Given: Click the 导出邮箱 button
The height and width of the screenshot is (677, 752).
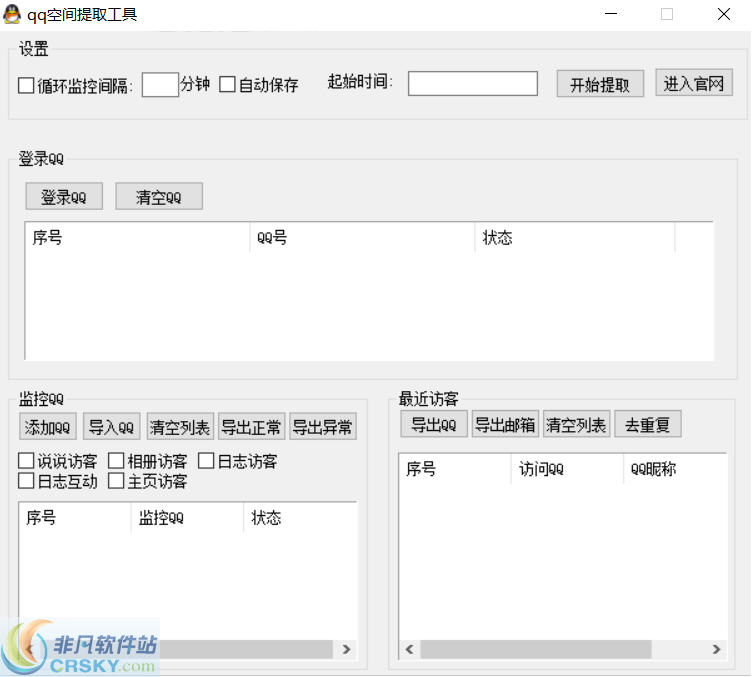Looking at the screenshot, I should coord(505,424).
